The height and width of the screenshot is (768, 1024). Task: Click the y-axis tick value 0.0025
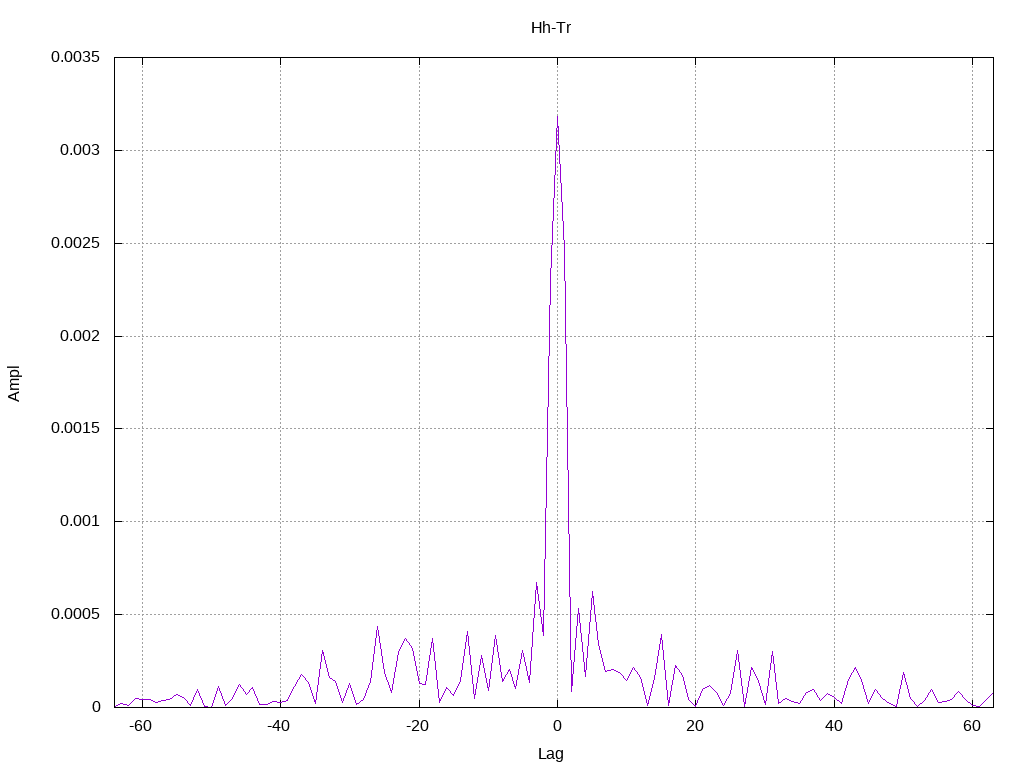pyautogui.click(x=76, y=243)
